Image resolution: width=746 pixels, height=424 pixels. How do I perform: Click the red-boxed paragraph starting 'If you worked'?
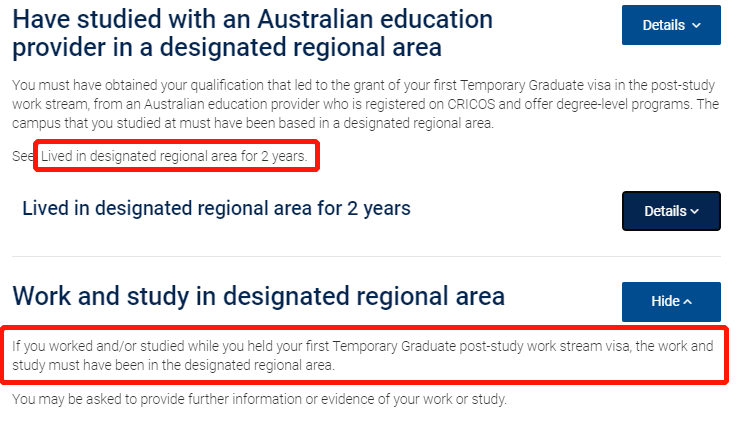(363, 355)
